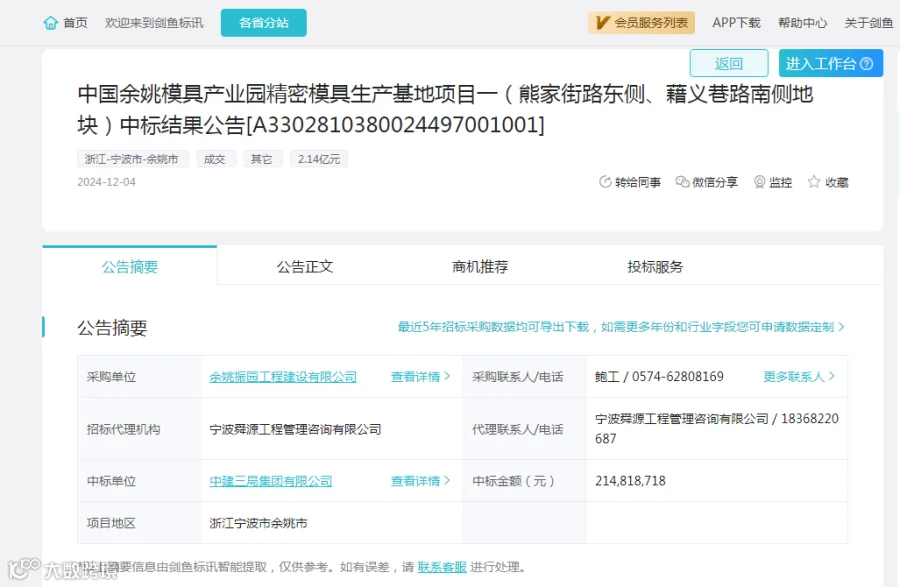
Task: Click the 浙江-宁波市-余姚市 tag
Action: pyautogui.click(x=133, y=159)
